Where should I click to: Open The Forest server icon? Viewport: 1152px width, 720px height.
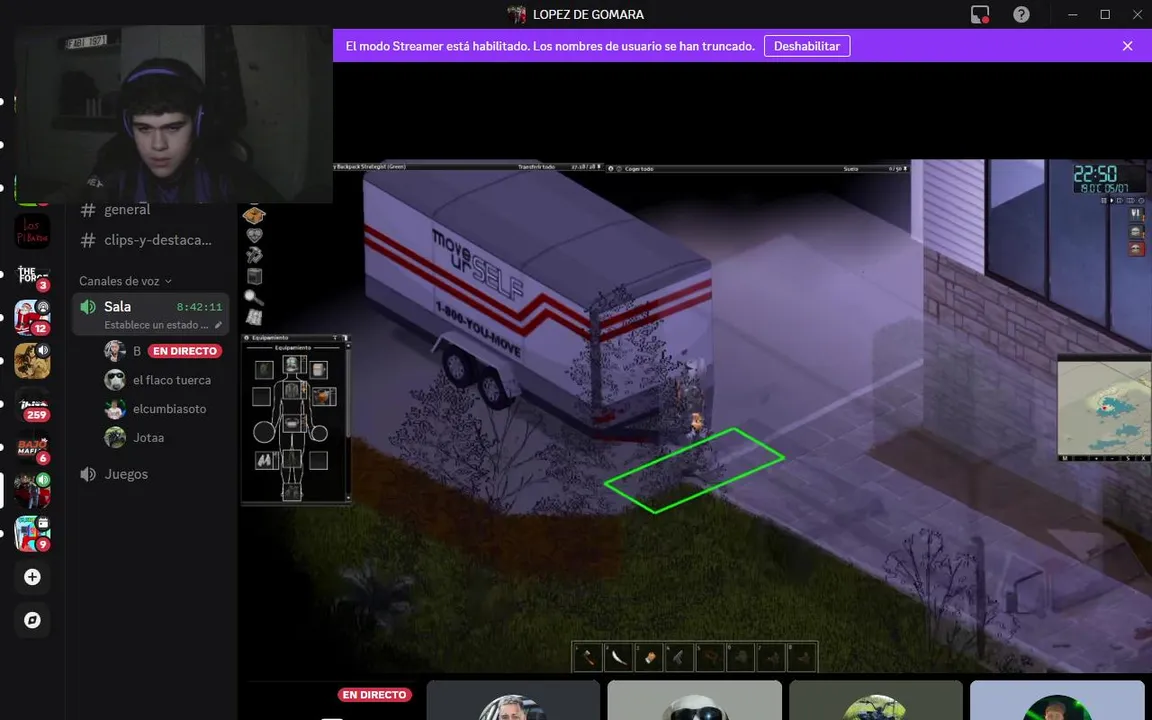32,275
